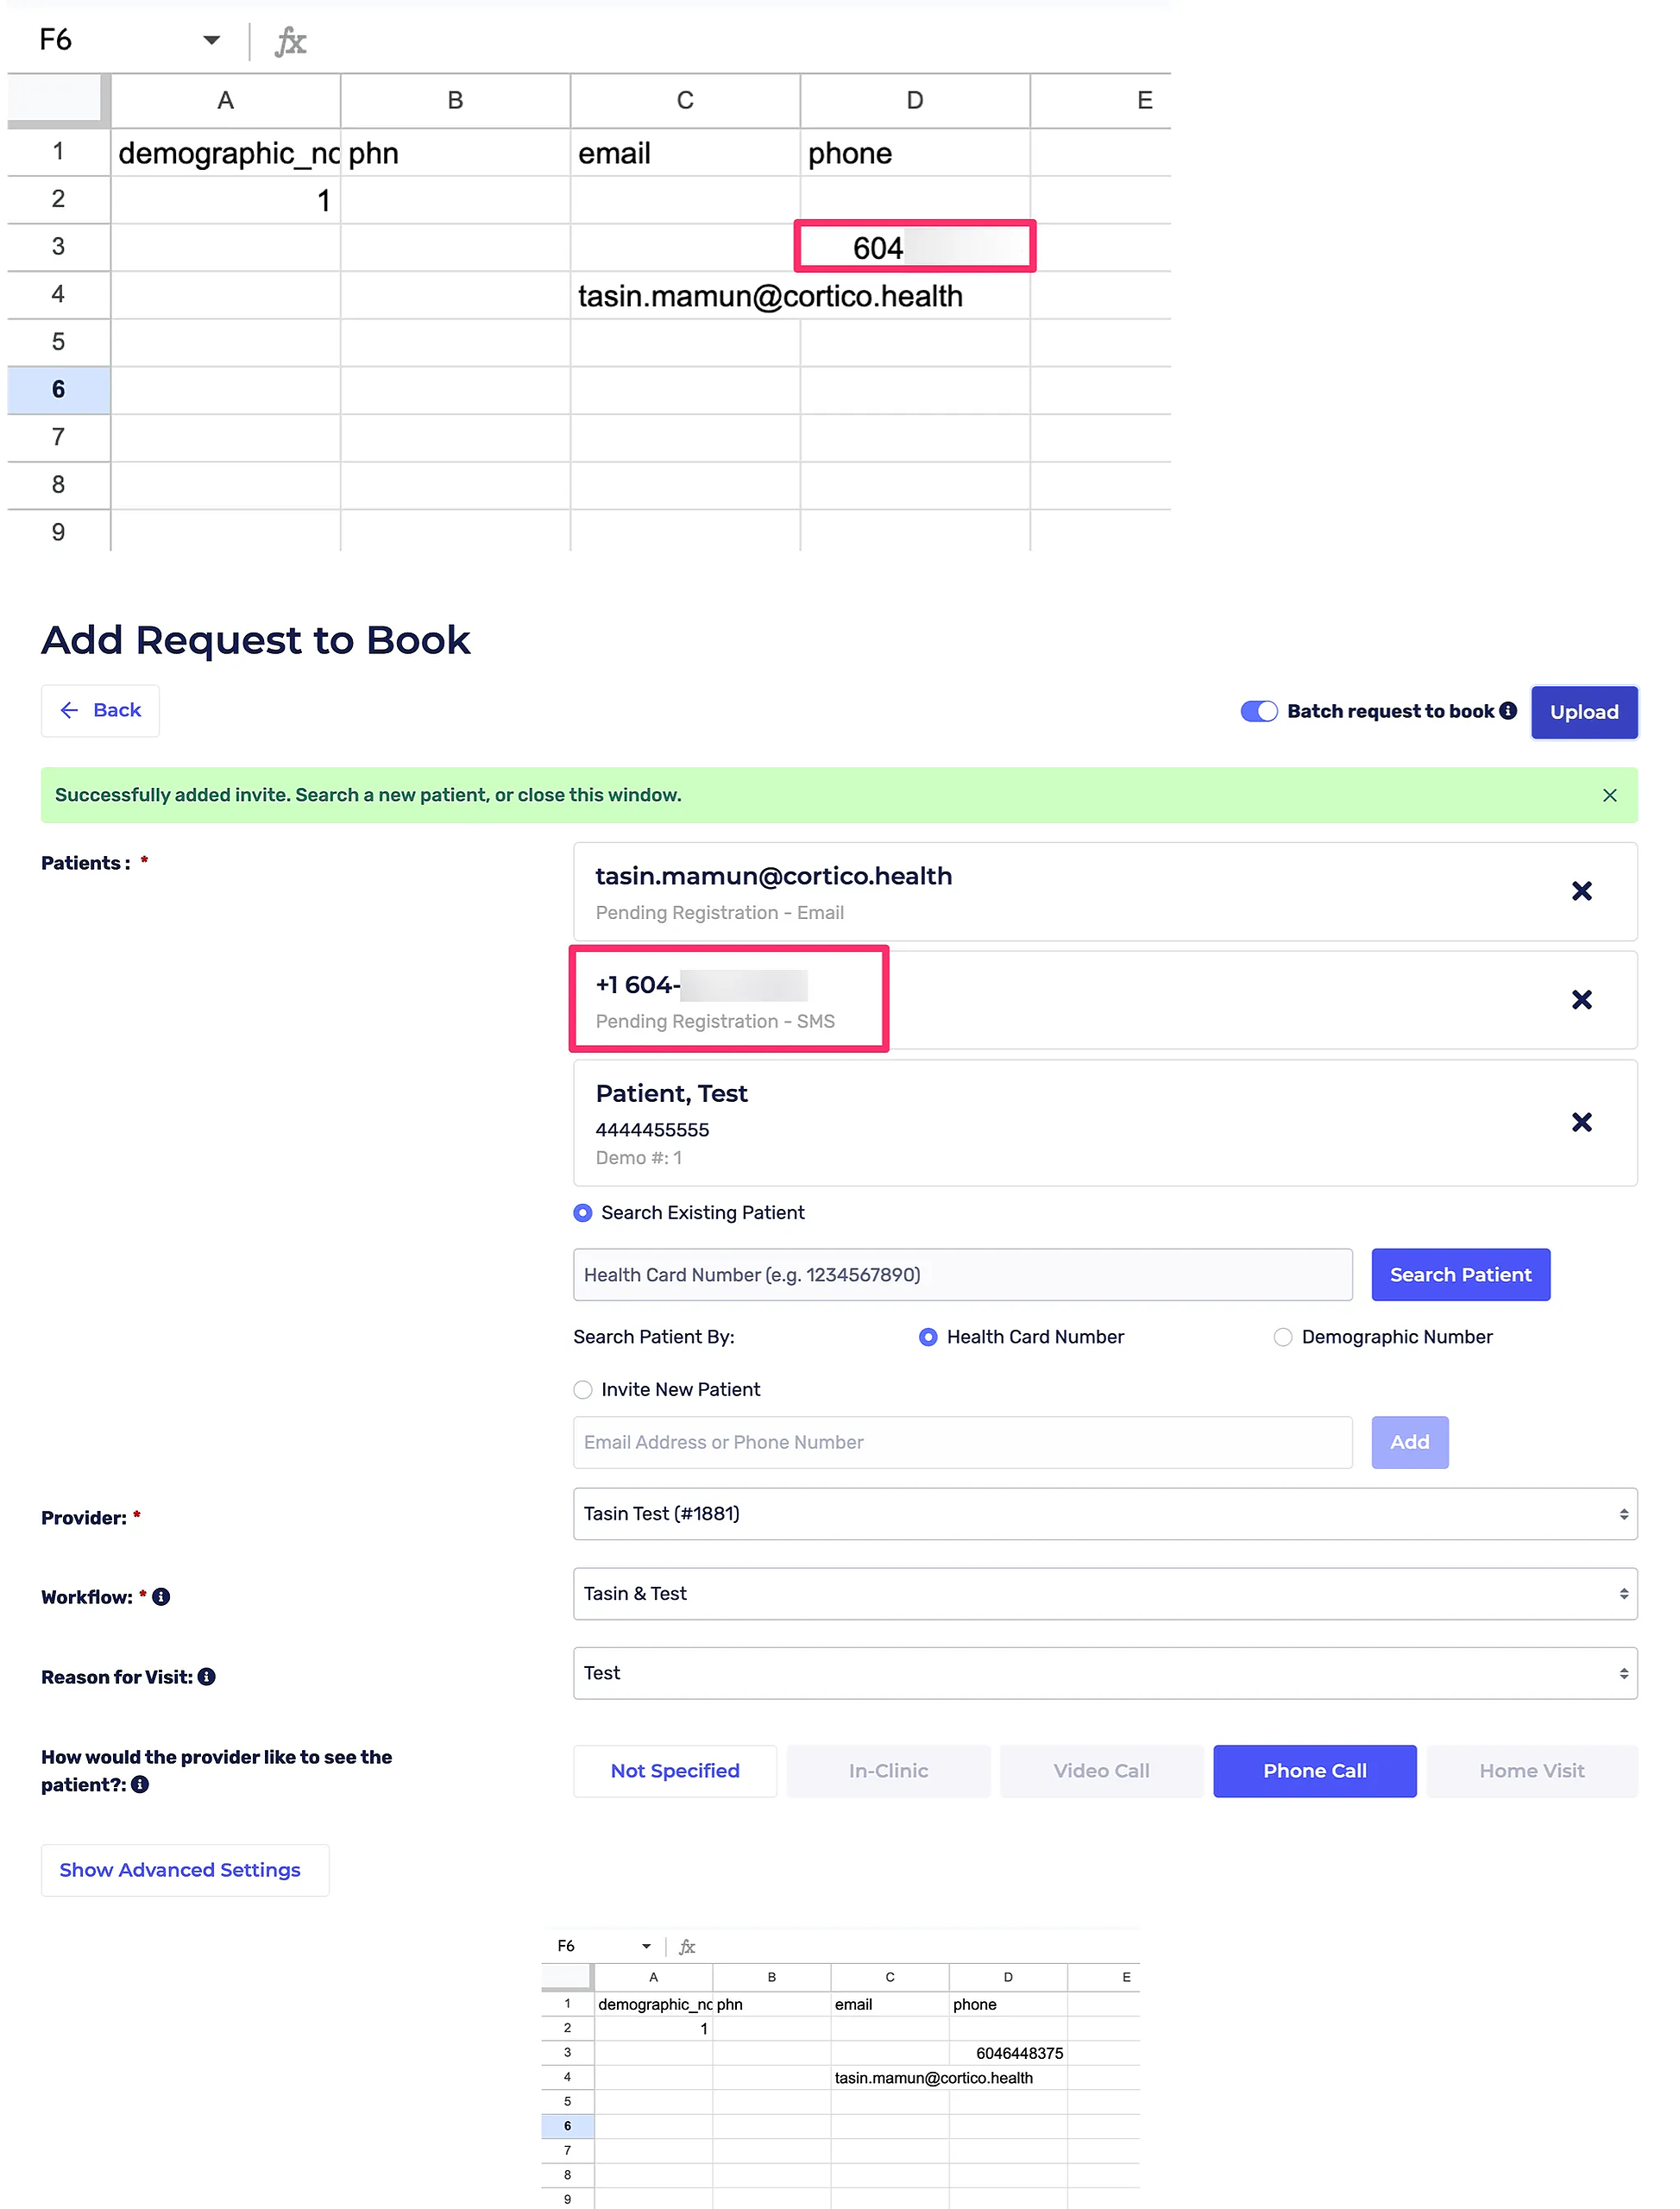Choose the Phone Call visit type

point(1314,1771)
